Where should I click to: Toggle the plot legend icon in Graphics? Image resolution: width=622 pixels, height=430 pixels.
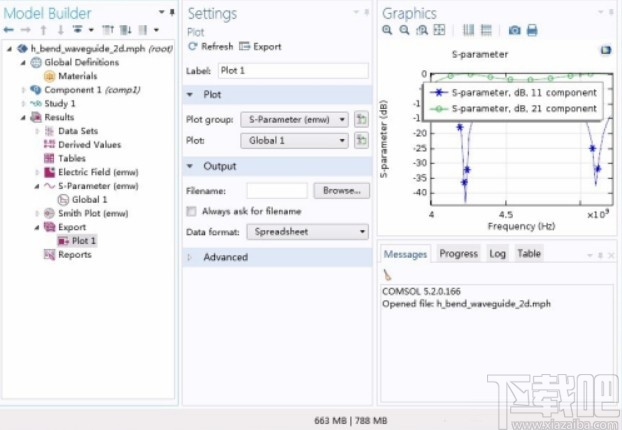point(606,50)
